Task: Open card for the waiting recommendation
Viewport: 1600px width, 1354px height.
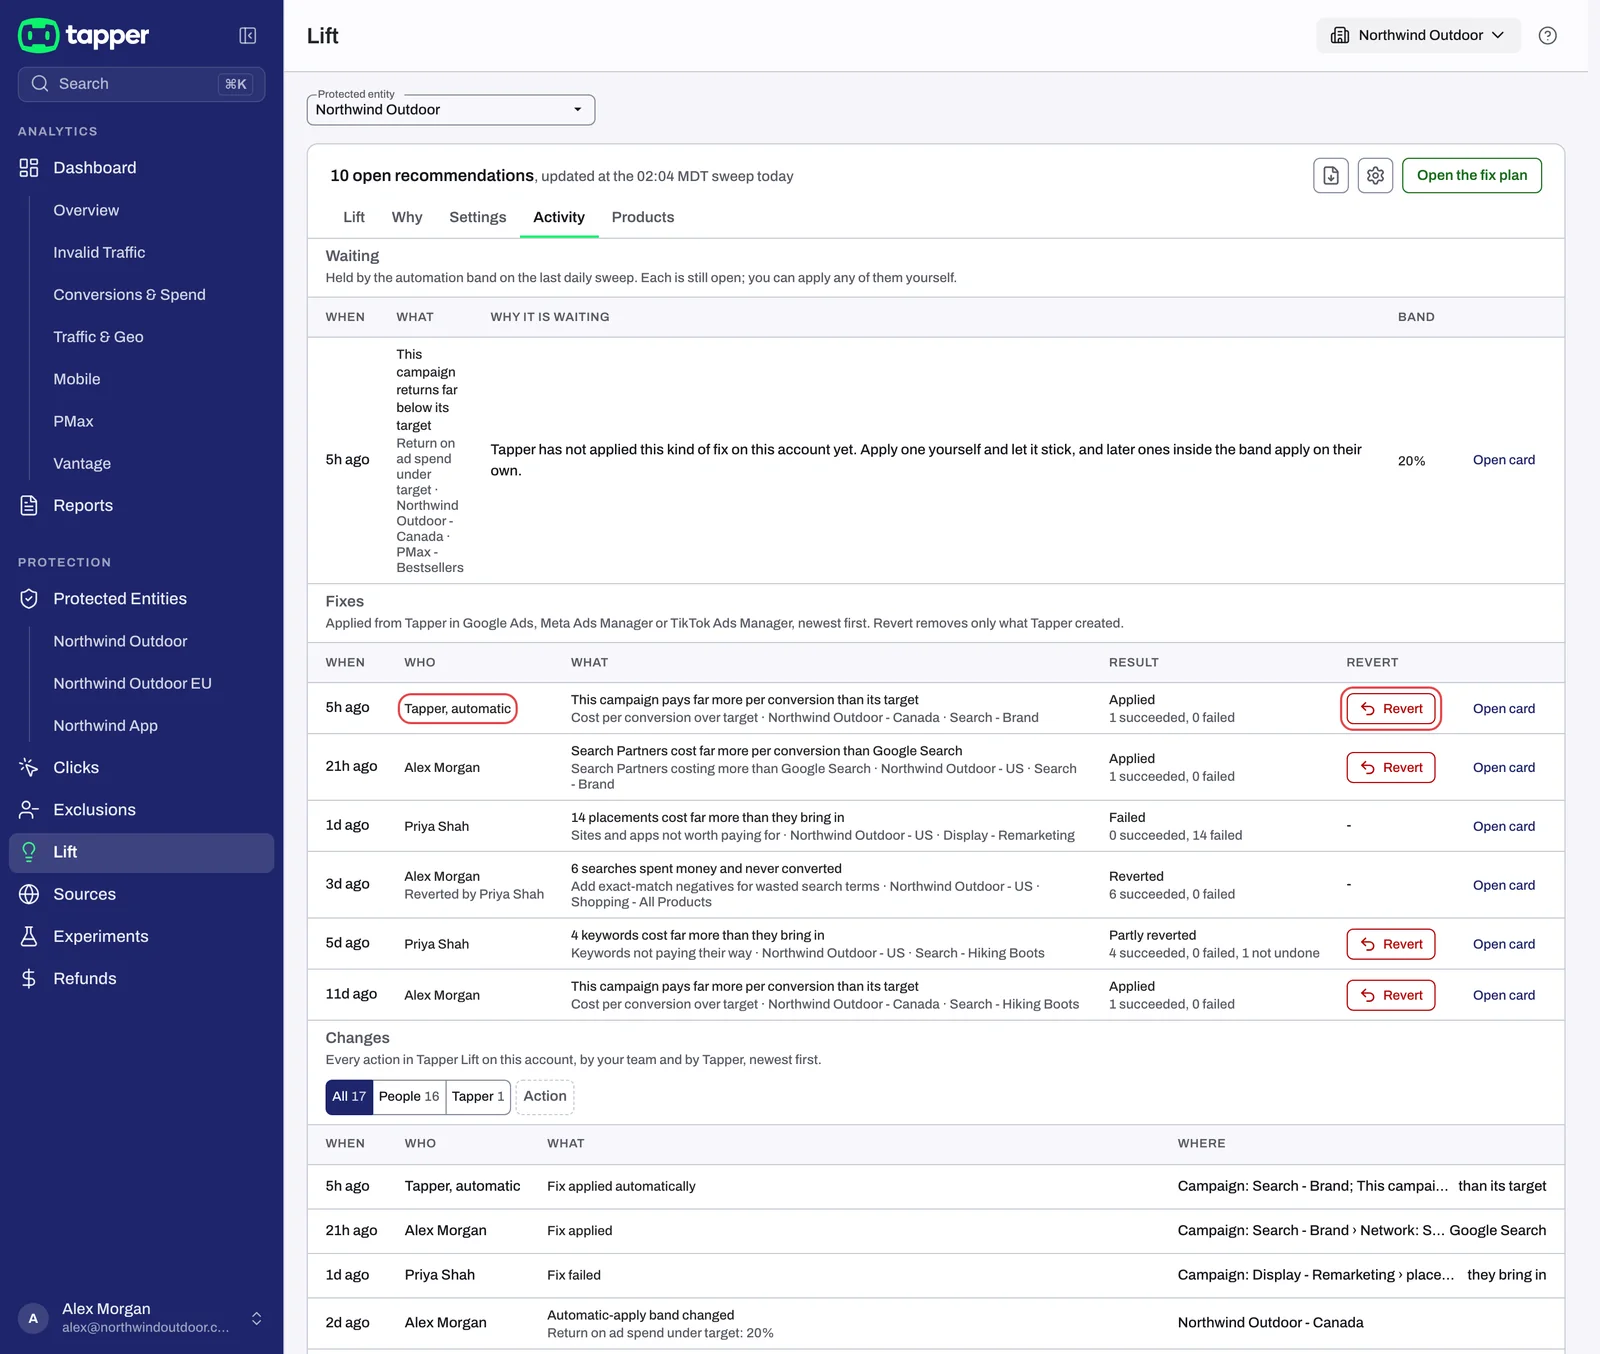Action: click(x=1504, y=460)
